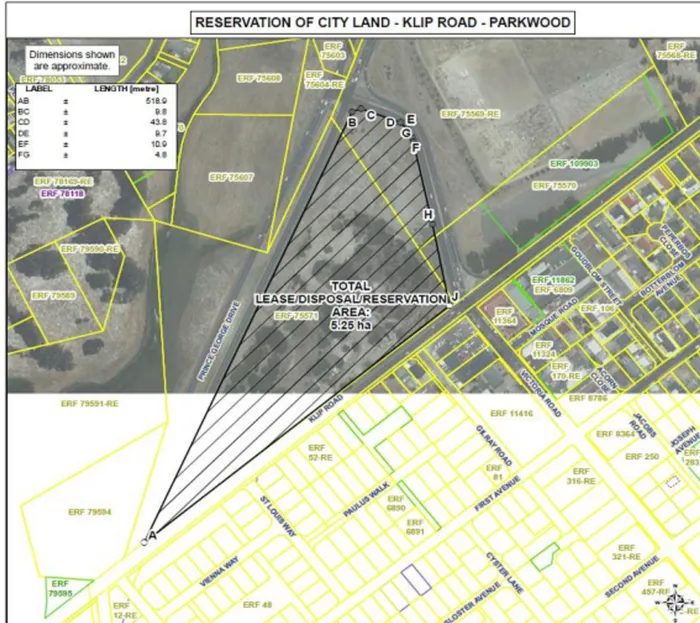
Task: Click the ERF 170-RE parcel label
Action: coord(565,371)
